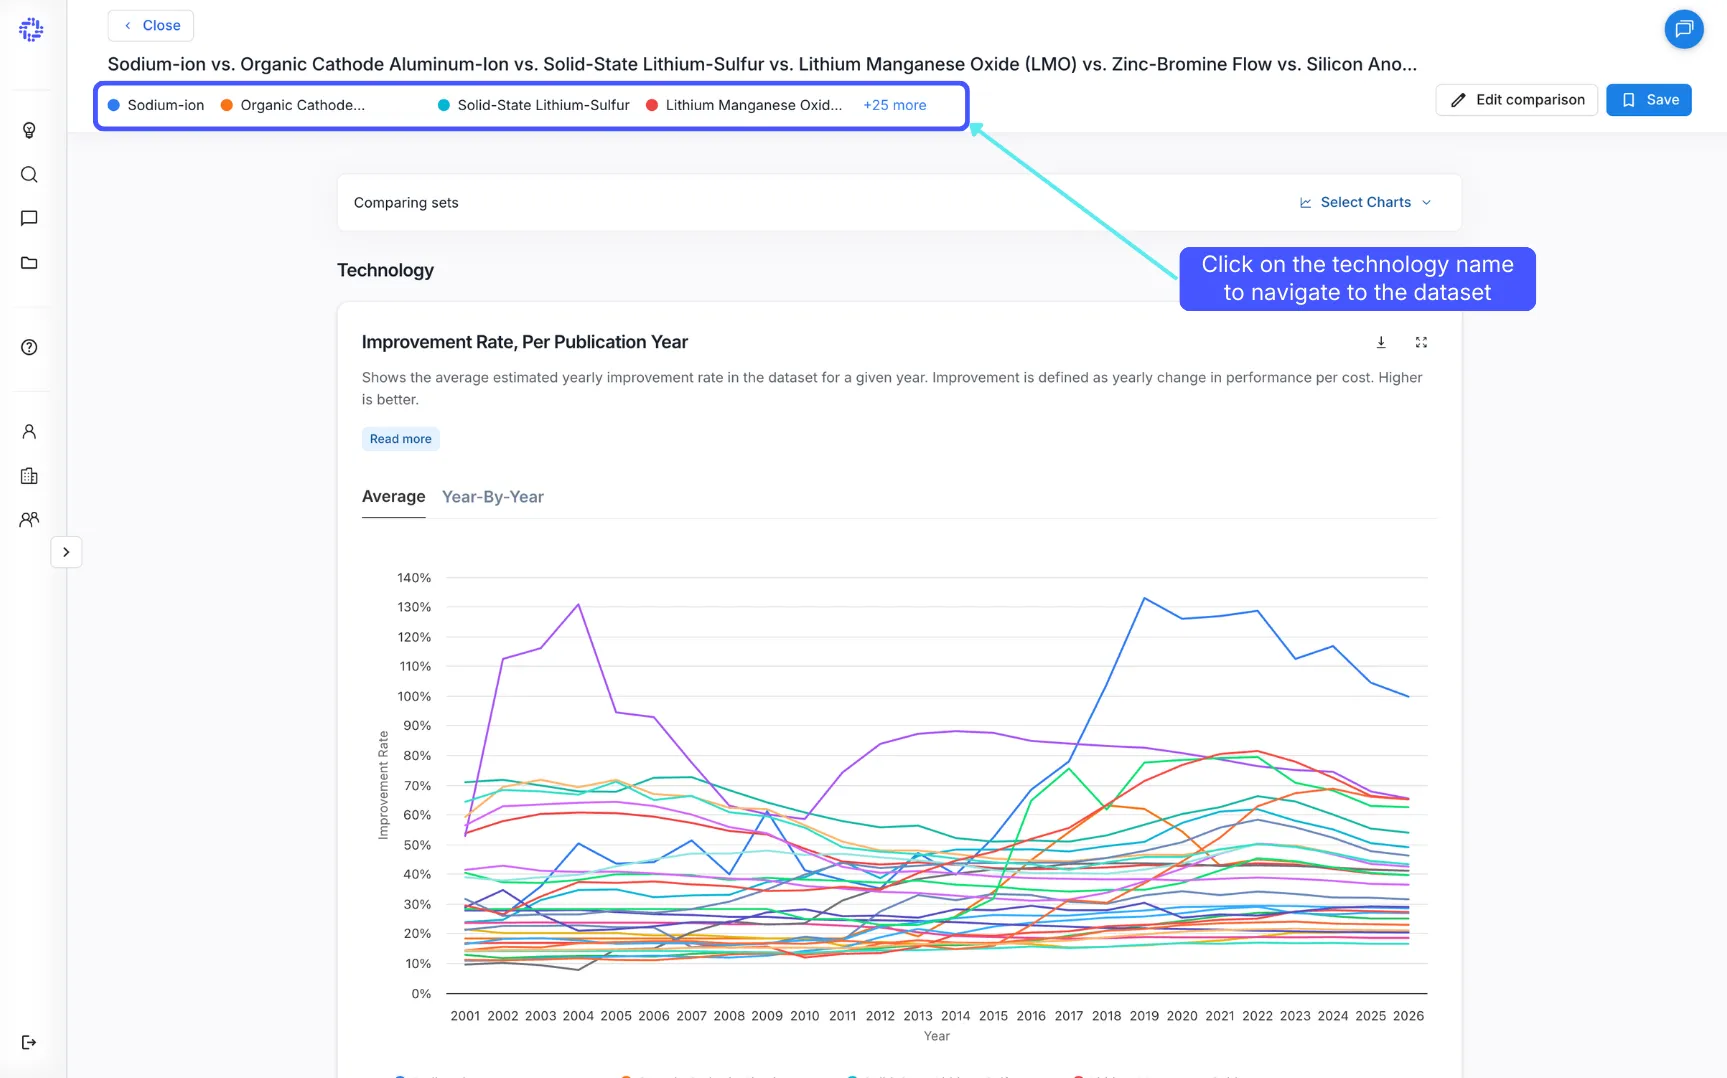The width and height of the screenshot is (1727, 1078).
Task: Click the Improvement Rate chart title
Action: click(525, 342)
